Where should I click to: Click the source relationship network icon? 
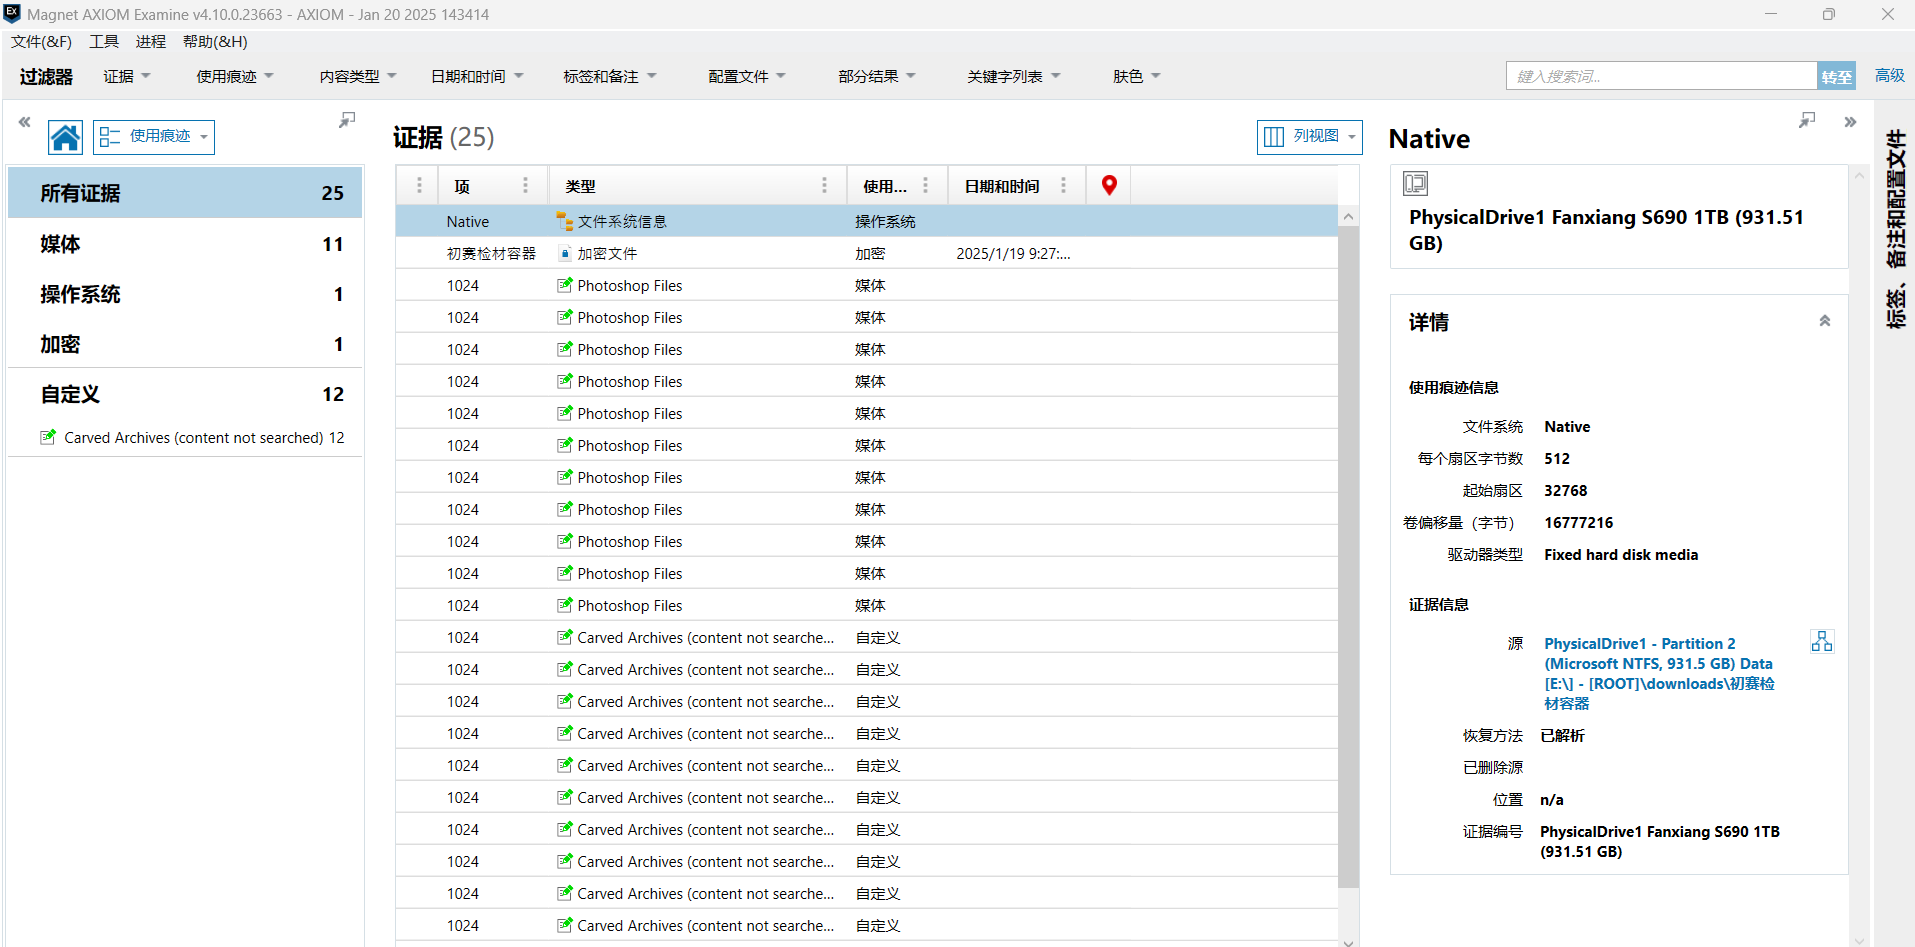[x=1822, y=641]
